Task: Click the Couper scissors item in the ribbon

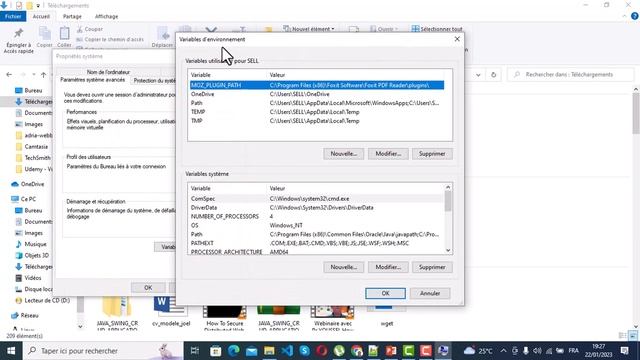Action: click(89, 29)
